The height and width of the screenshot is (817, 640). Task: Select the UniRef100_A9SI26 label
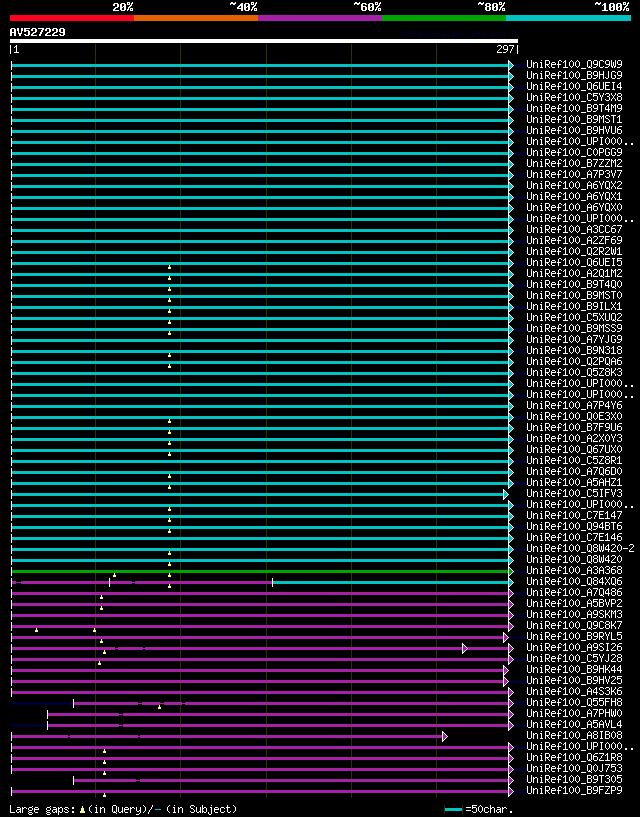coord(574,647)
